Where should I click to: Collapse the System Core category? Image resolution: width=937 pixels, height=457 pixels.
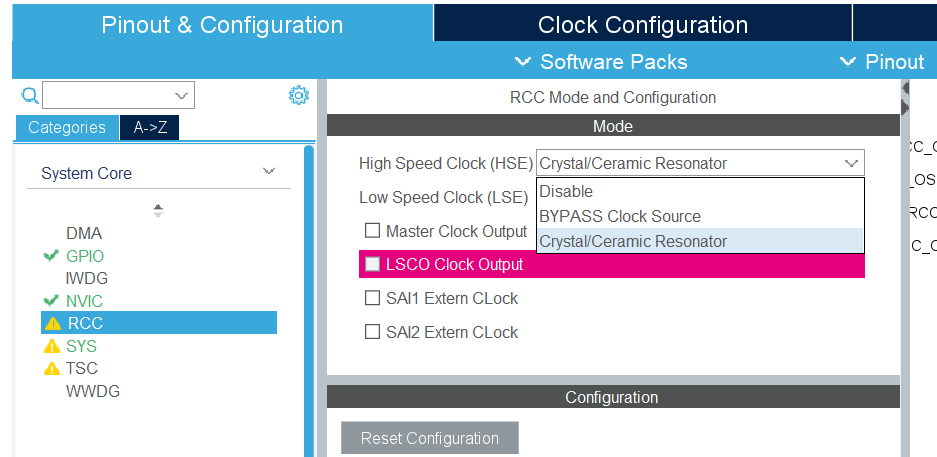coord(268,172)
